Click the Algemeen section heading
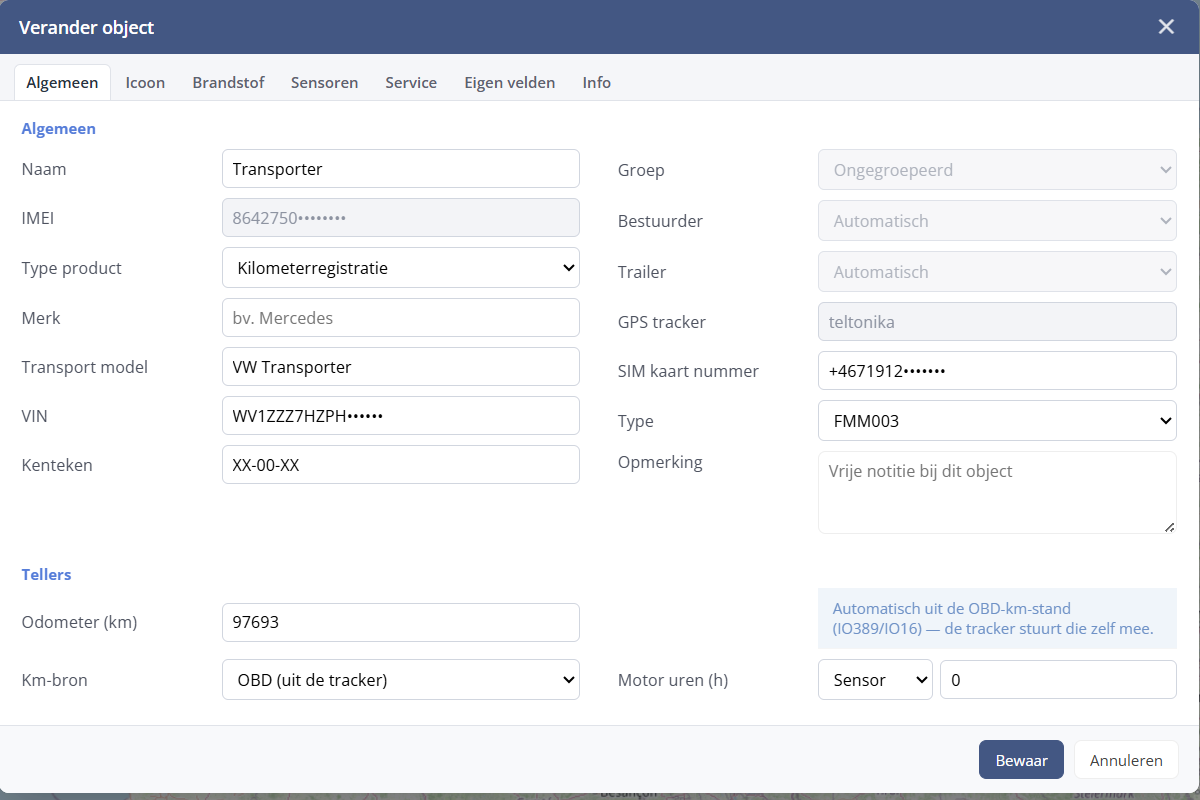1200x800 pixels. (59, 128)
